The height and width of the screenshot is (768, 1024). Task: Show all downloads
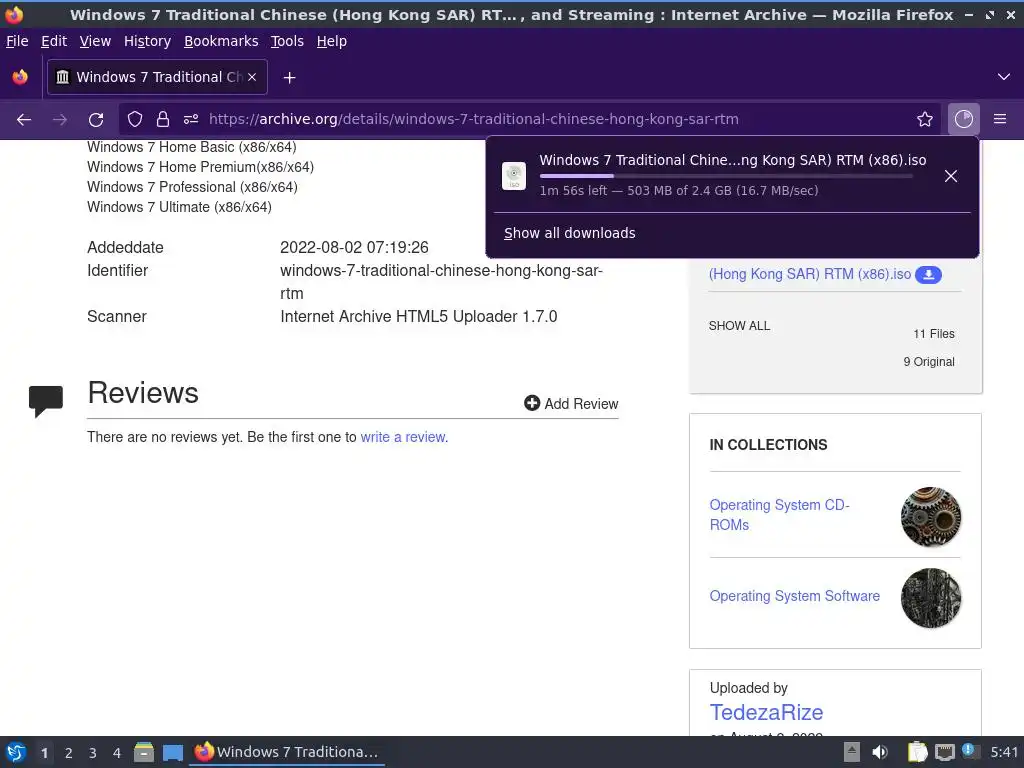point(569,233)
